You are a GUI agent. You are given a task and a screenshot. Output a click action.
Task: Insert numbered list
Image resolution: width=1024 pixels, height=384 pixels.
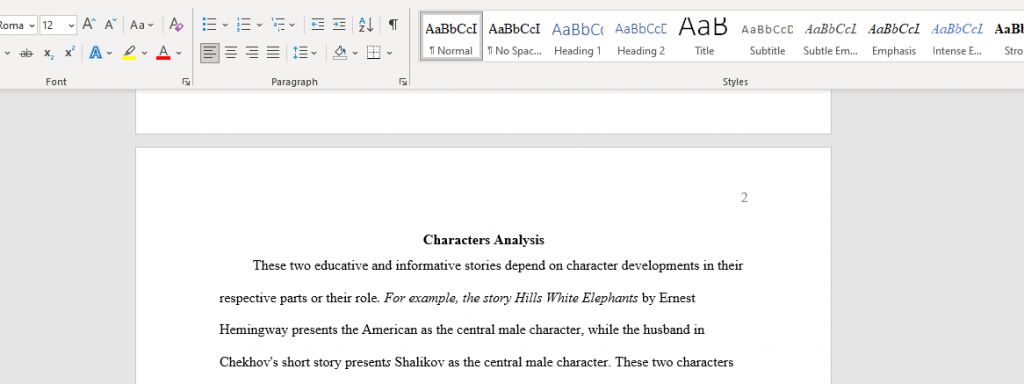(x=244, y=25)
